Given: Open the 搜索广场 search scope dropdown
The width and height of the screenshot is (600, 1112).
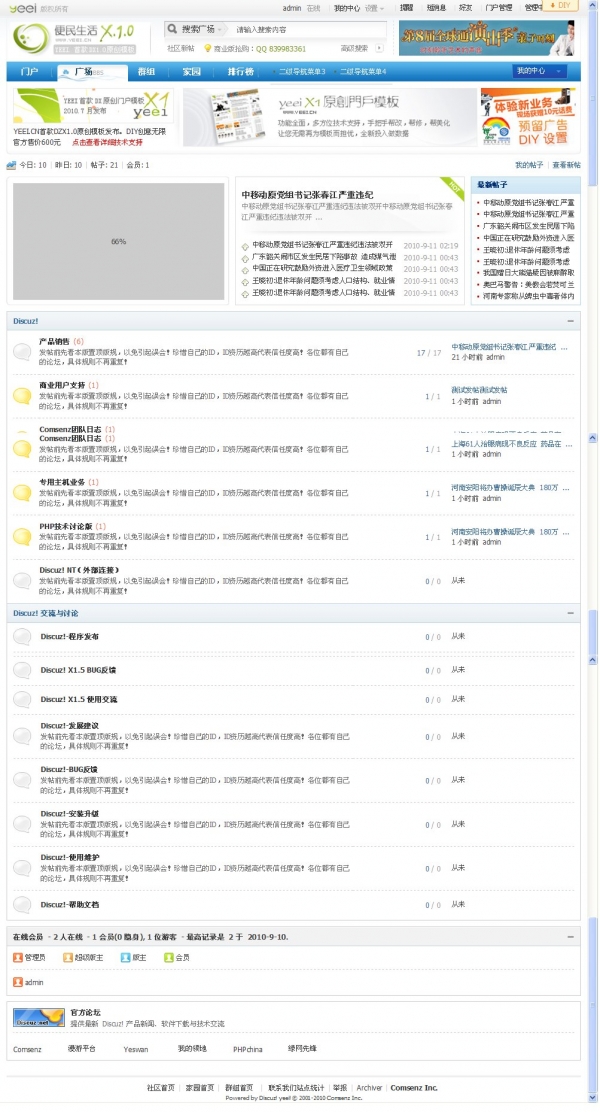Looking at the screenshot, I should pyautogui.click(x=201, y=29).
